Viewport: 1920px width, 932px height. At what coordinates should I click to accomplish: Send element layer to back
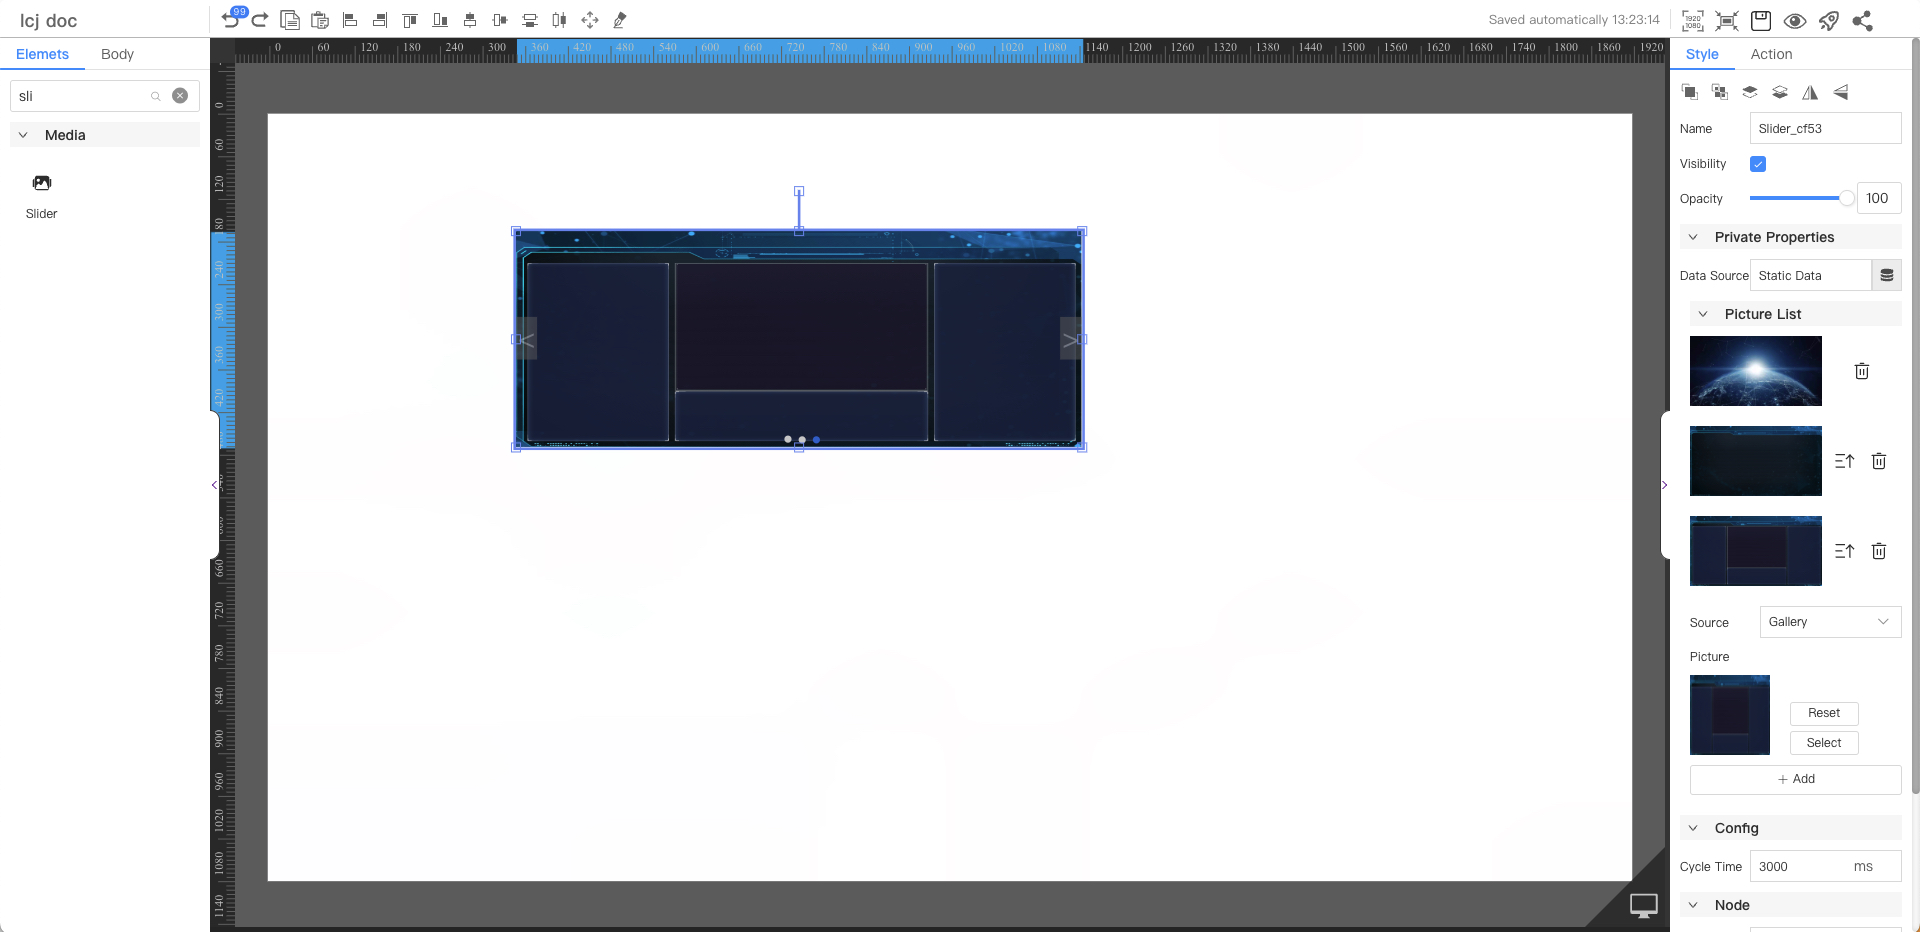(1780, 92)
